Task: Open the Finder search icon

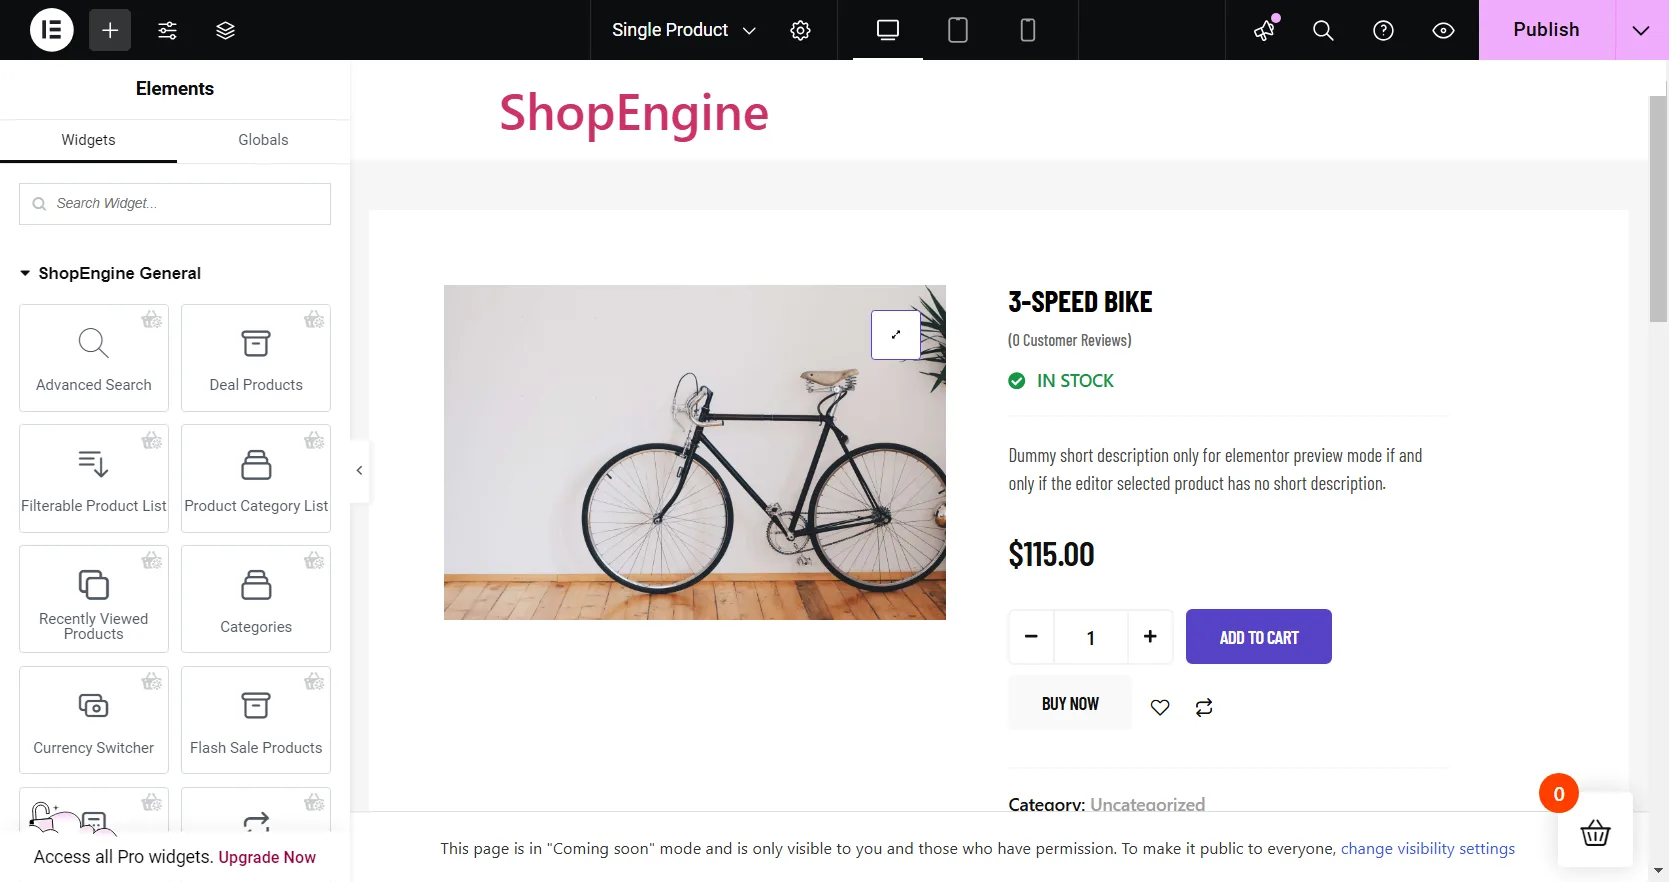Action: click(x=1322, y=30)
